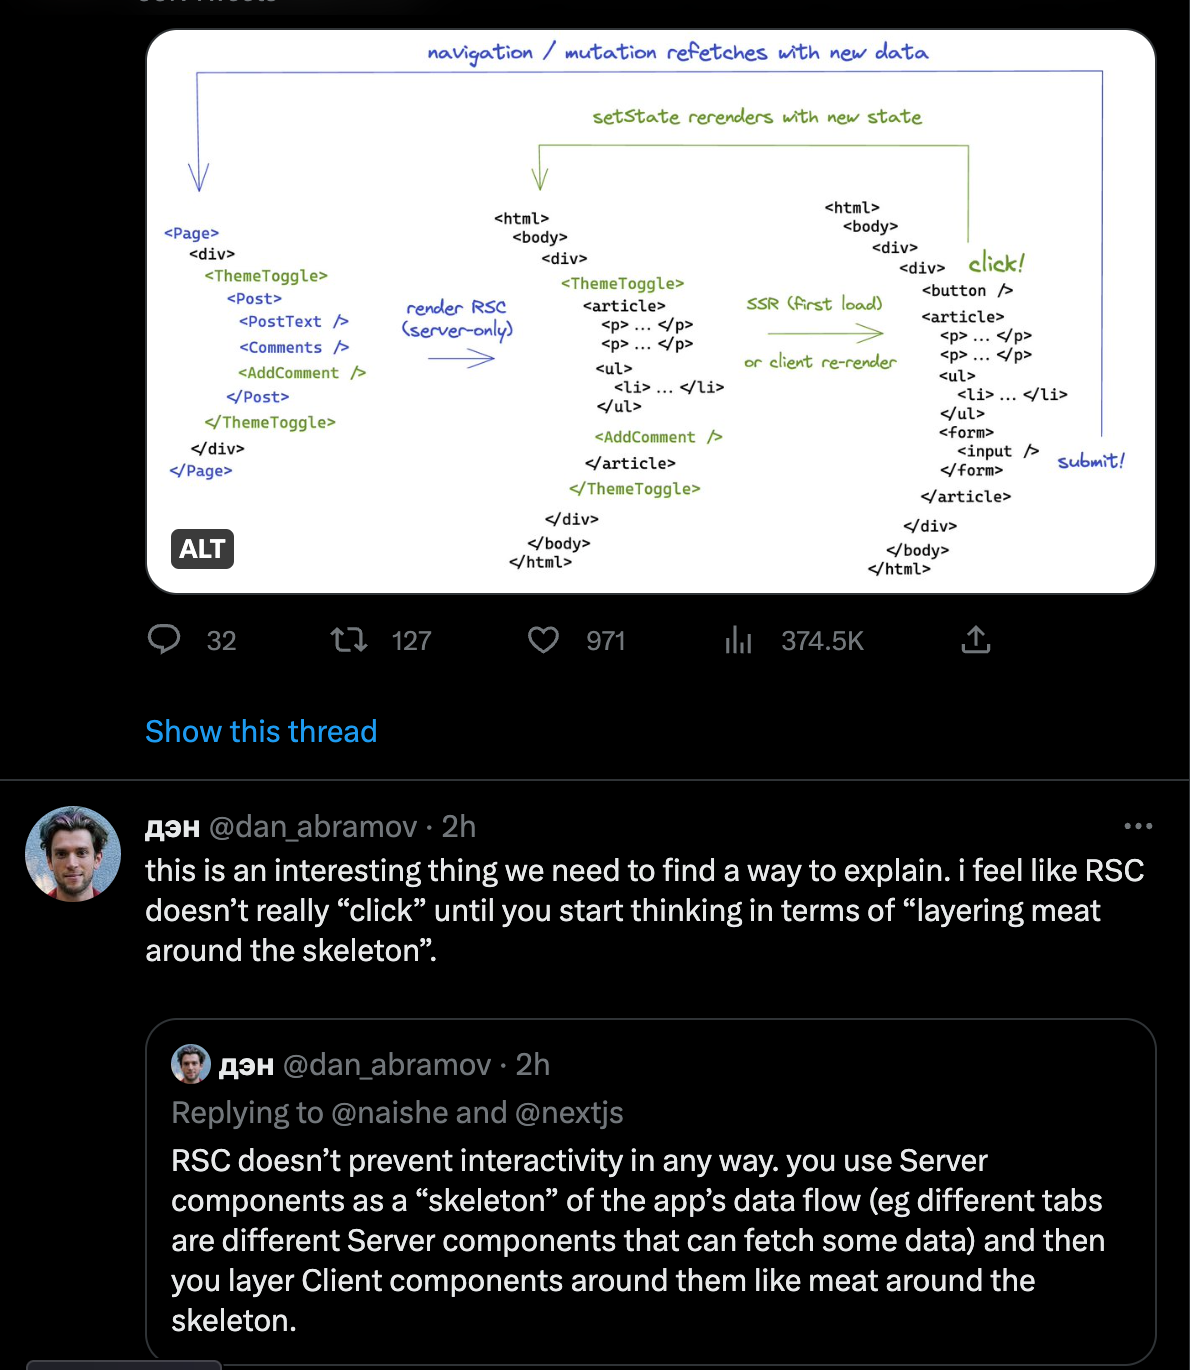Click Show this thread link
The width and height of the screenshot is (1190, 1370).
261,731
